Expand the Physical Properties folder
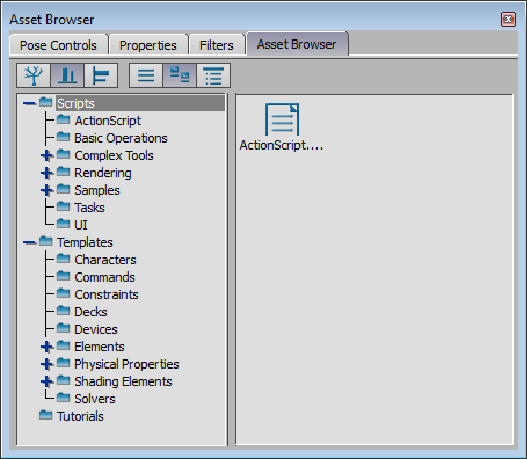The height and width of the screenshot is (459, 527). 47,364
